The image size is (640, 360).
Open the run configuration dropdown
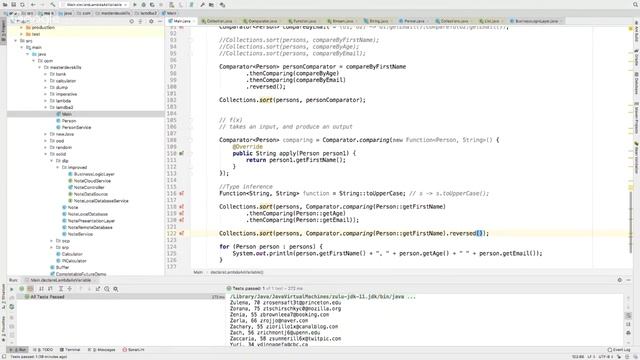[x=95, y=4]
